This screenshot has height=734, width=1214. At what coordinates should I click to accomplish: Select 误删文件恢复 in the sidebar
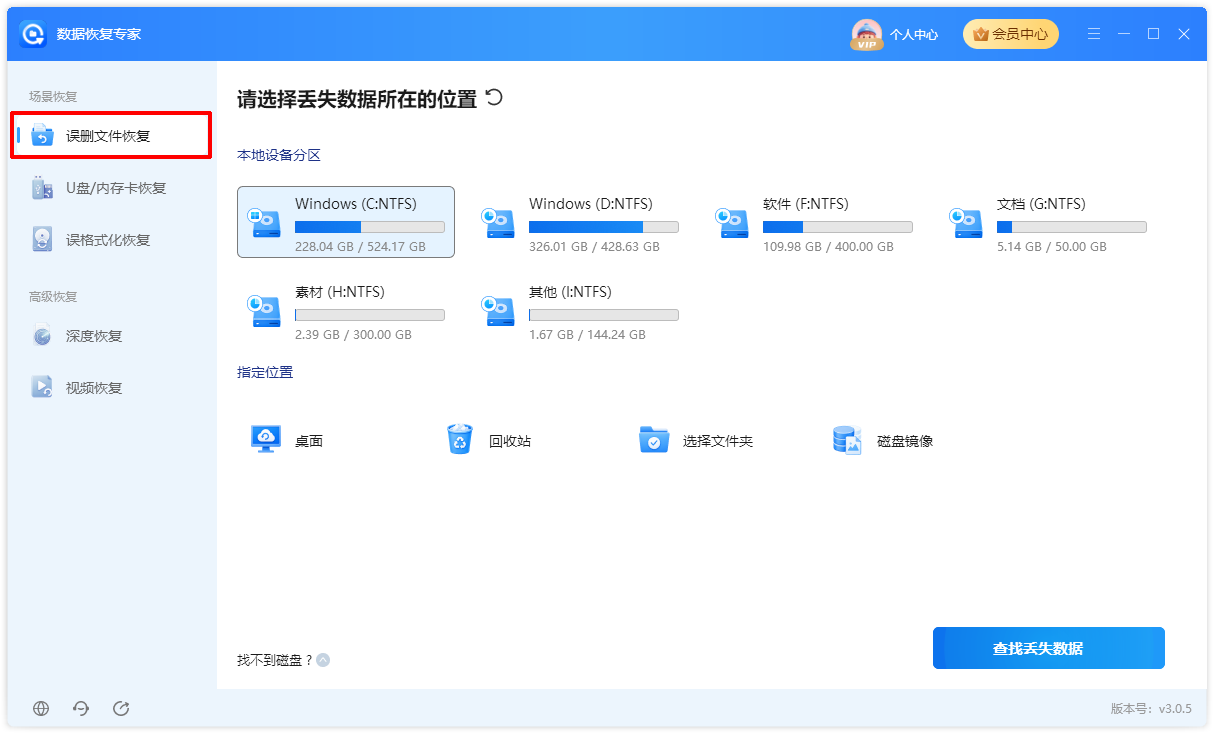point(111,136)
